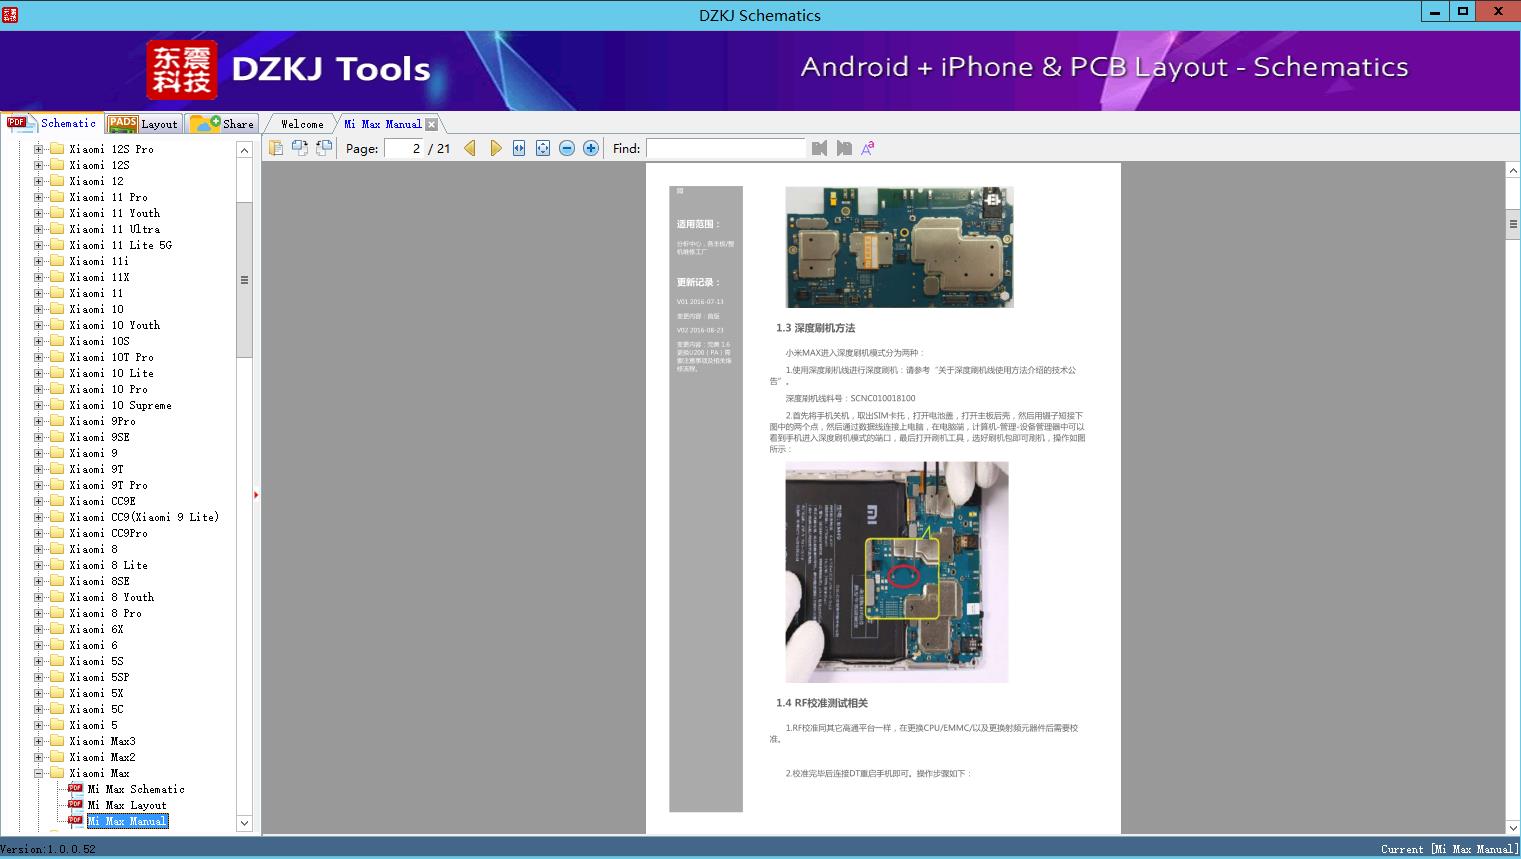This screenshot has height=859, width=1521.
Task: Click the DZKJ logo in the banner
Action: [x=182, y=70]
